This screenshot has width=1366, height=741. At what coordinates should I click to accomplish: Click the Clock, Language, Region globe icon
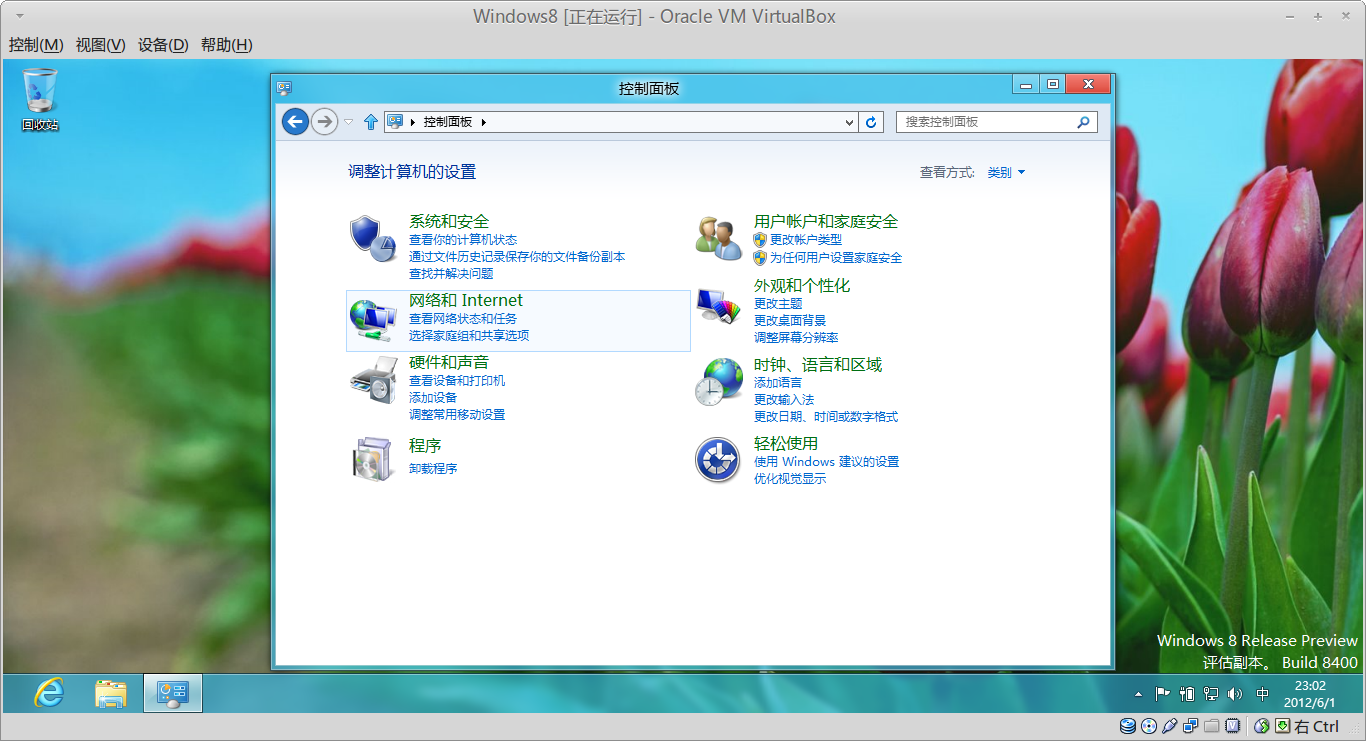point(718,382)
